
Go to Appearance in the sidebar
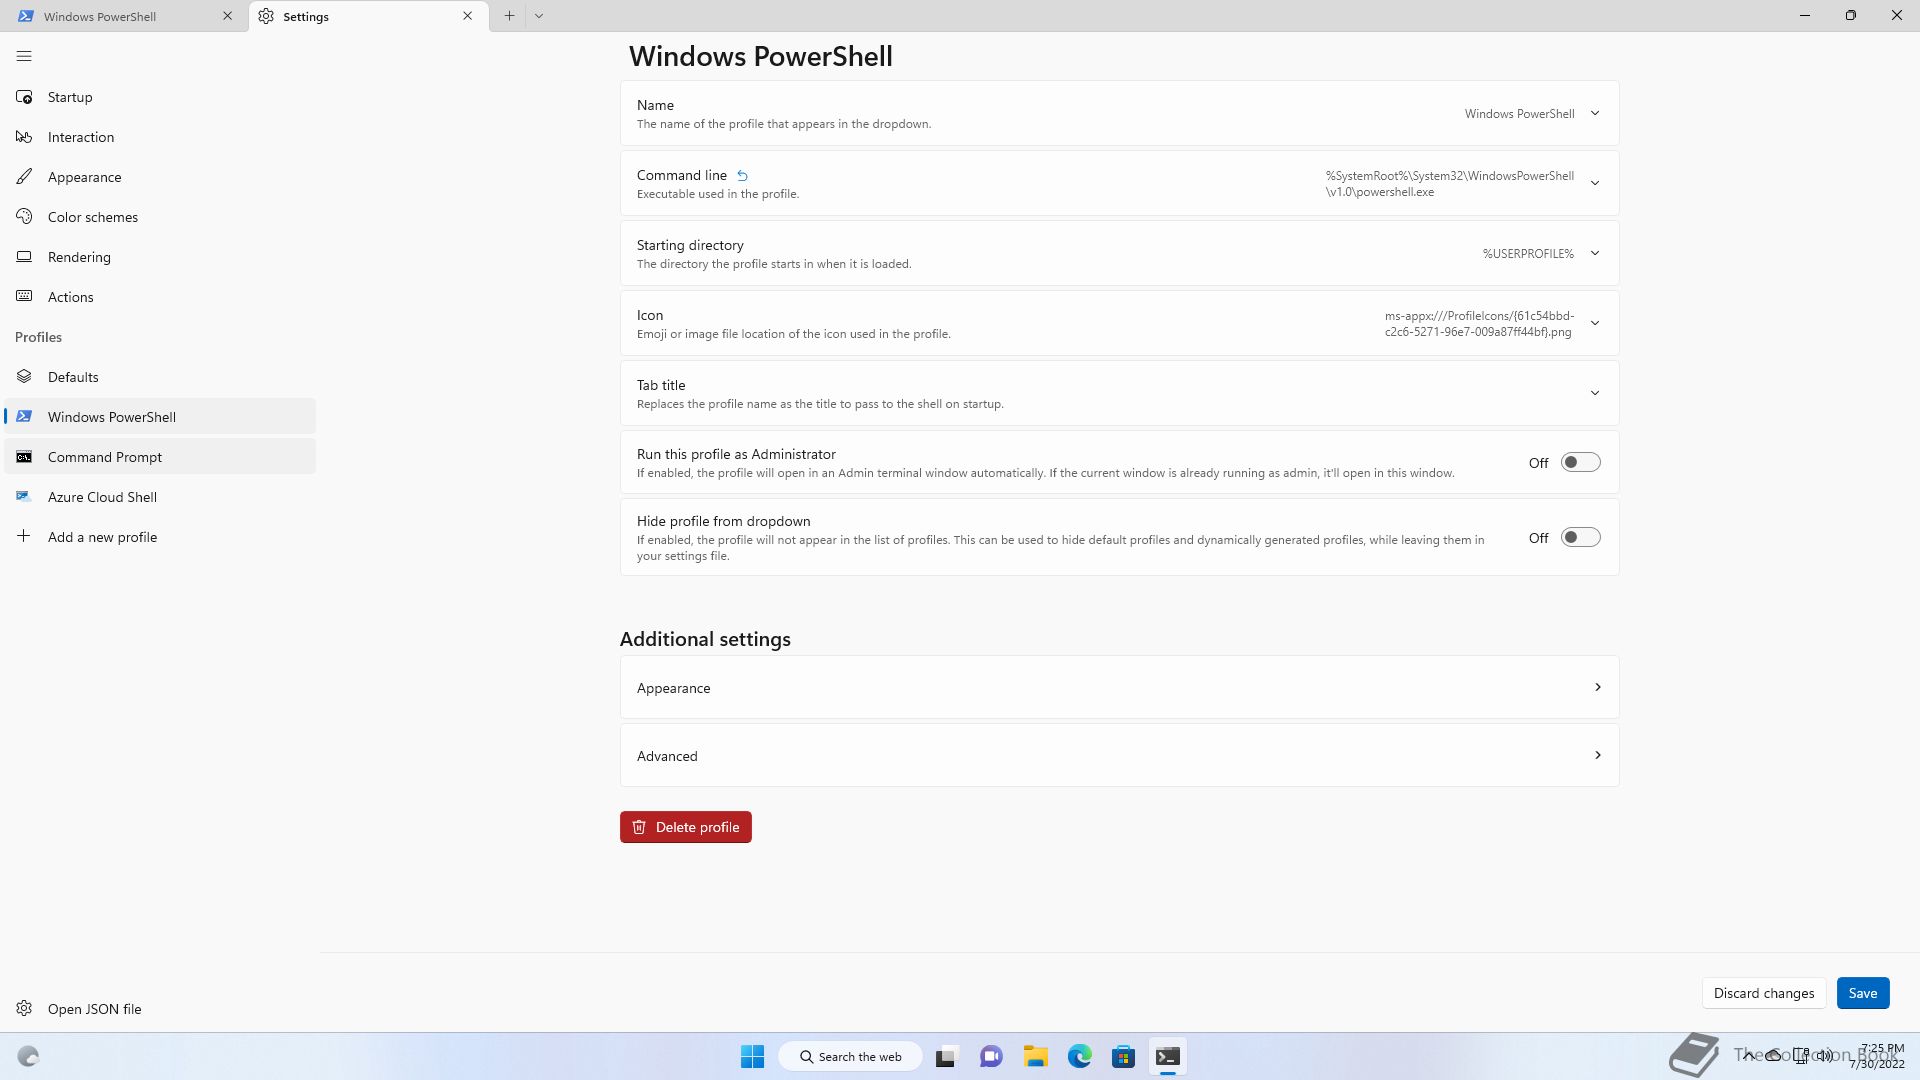pos(160,177)
